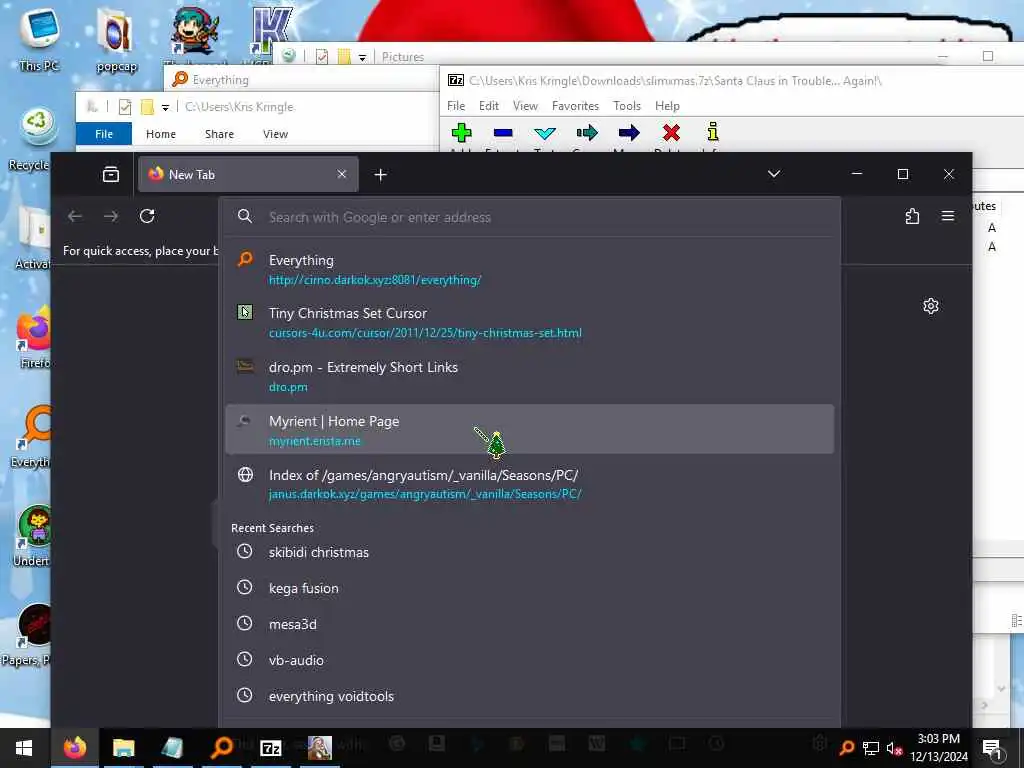Reload the Firefox page
This screenshot has height=768, width=1024.
(147, 216)
